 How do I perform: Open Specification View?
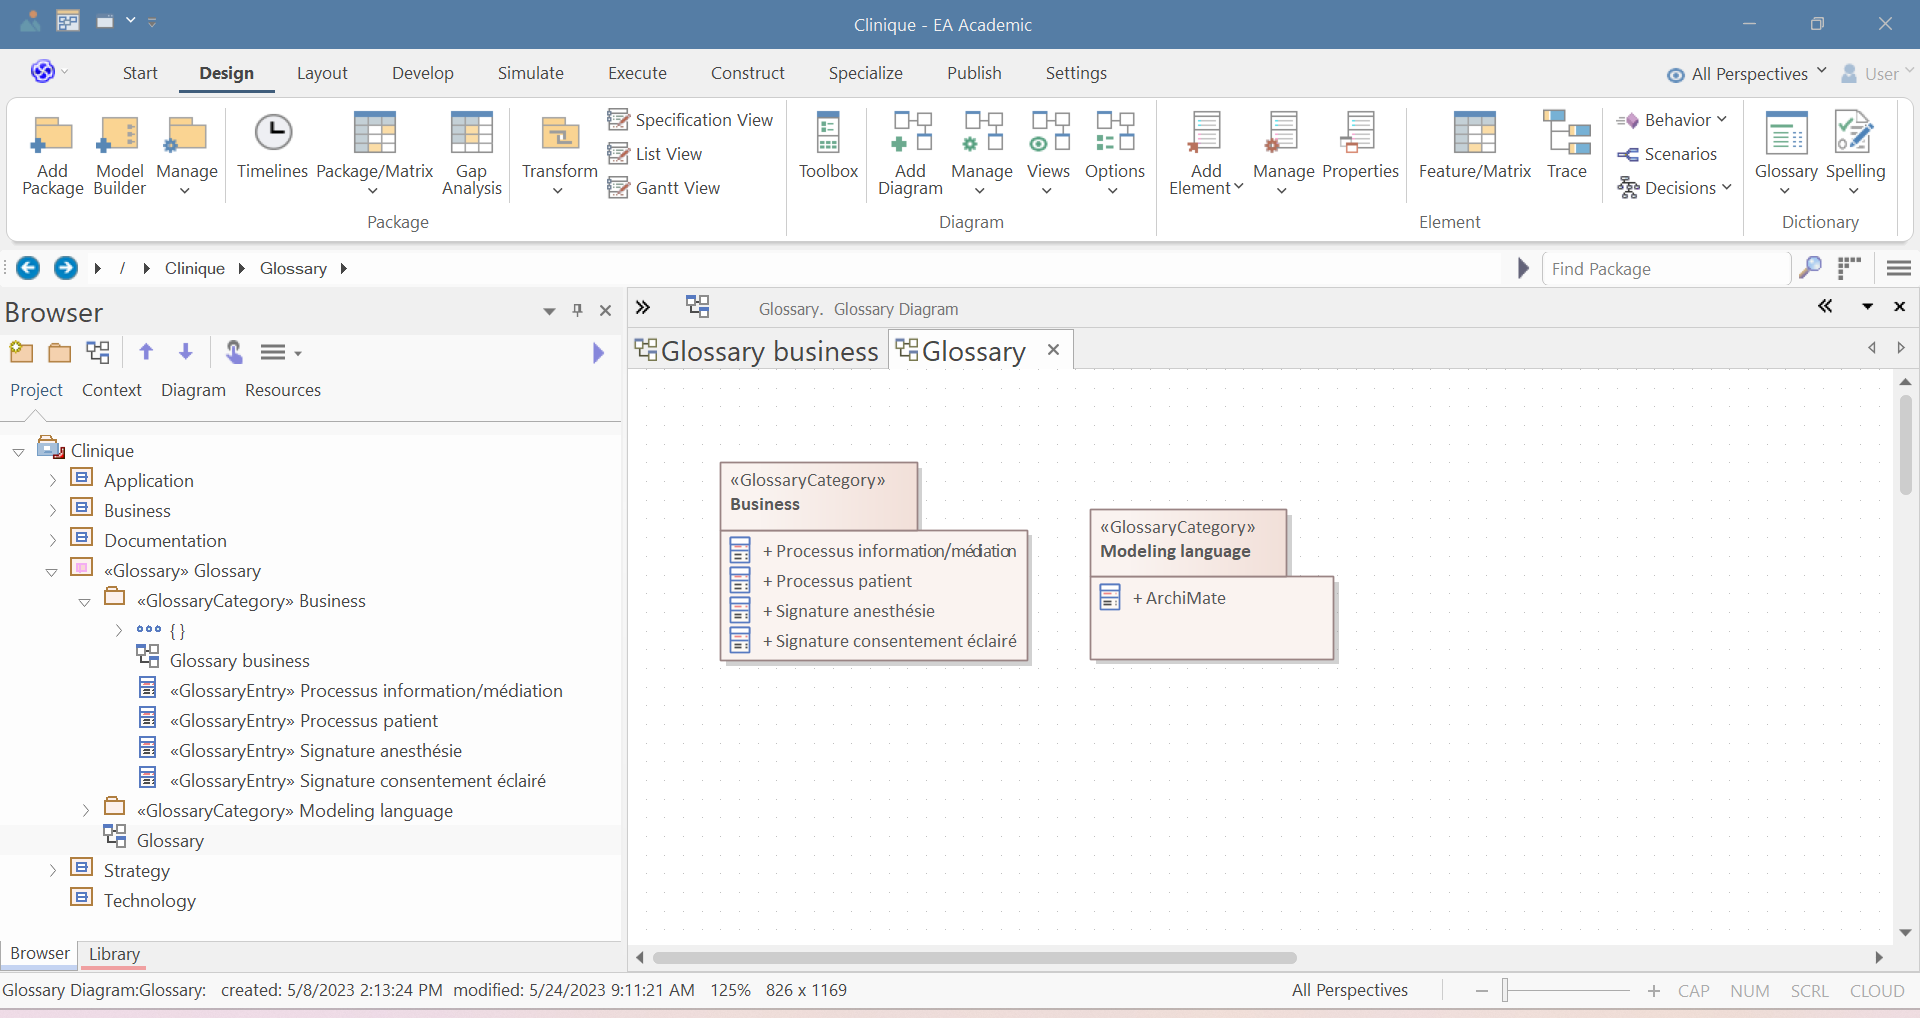[x=690, y=120]
